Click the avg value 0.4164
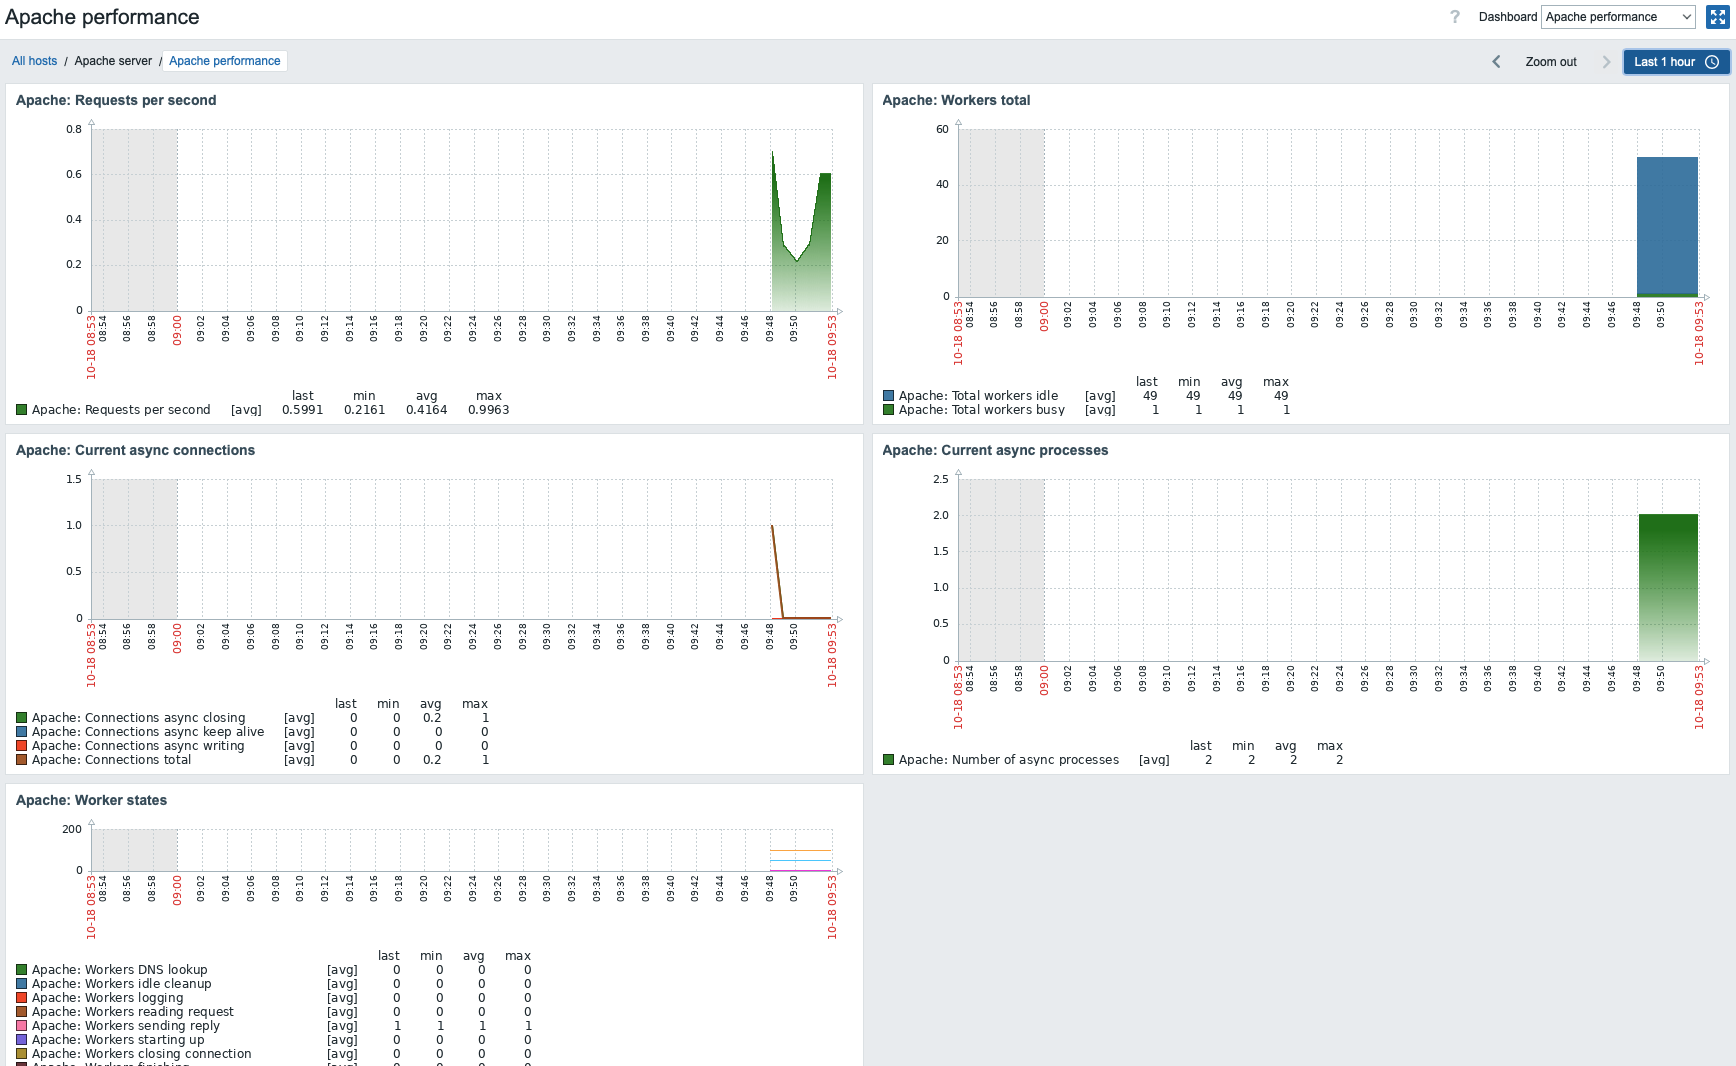This screenshot has height=1066, width=1736. [x=426, y=410]
